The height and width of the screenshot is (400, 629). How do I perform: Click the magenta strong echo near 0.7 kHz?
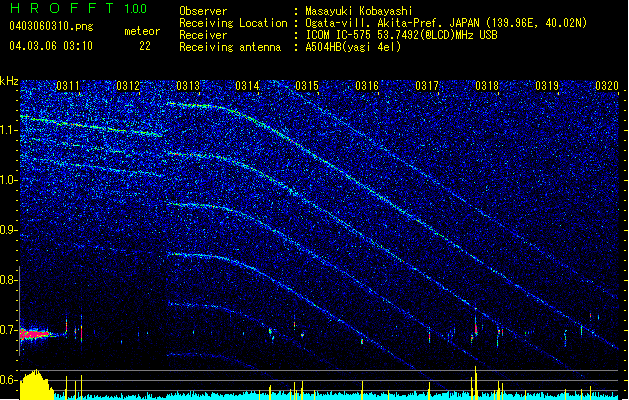pos(34,334)
